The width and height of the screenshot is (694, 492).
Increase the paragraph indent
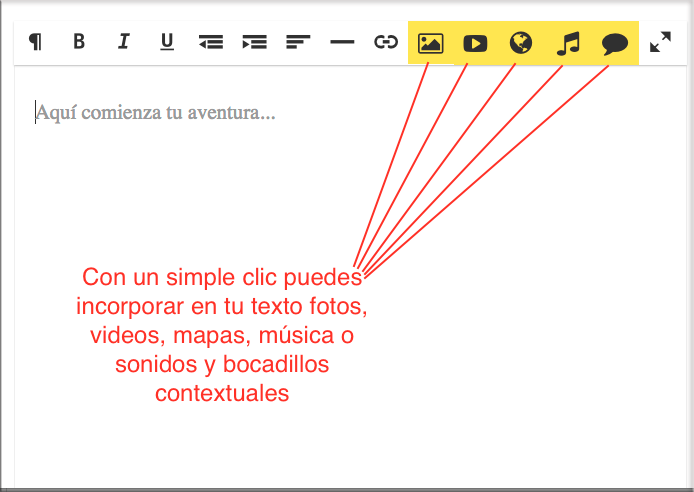coord(255,42)
